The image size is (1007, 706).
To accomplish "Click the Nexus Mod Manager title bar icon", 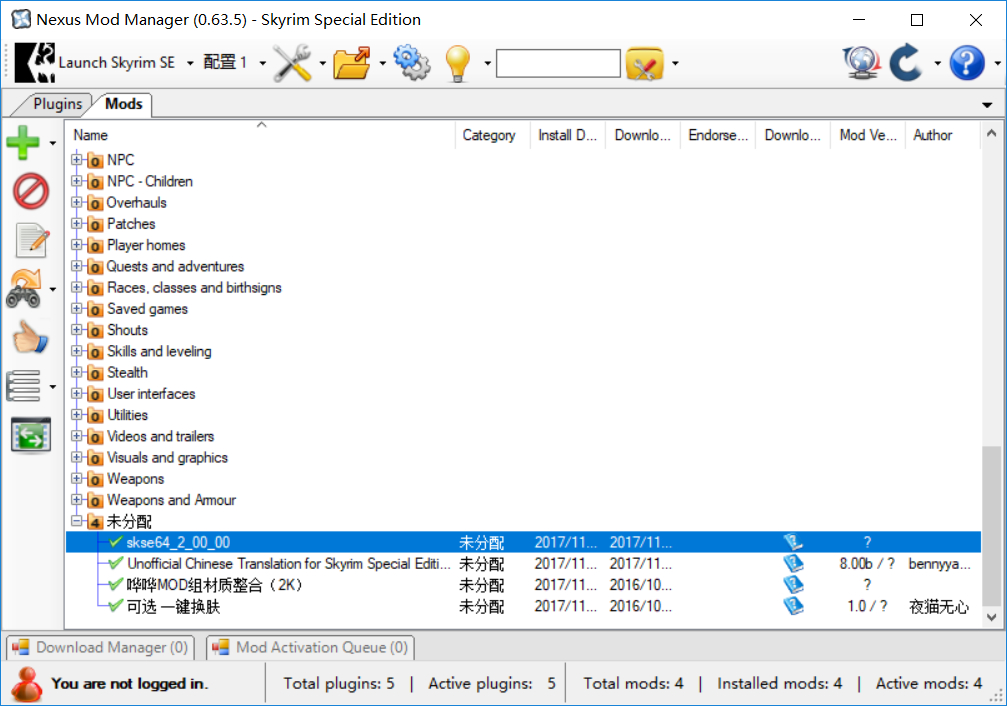I will 21,19.
